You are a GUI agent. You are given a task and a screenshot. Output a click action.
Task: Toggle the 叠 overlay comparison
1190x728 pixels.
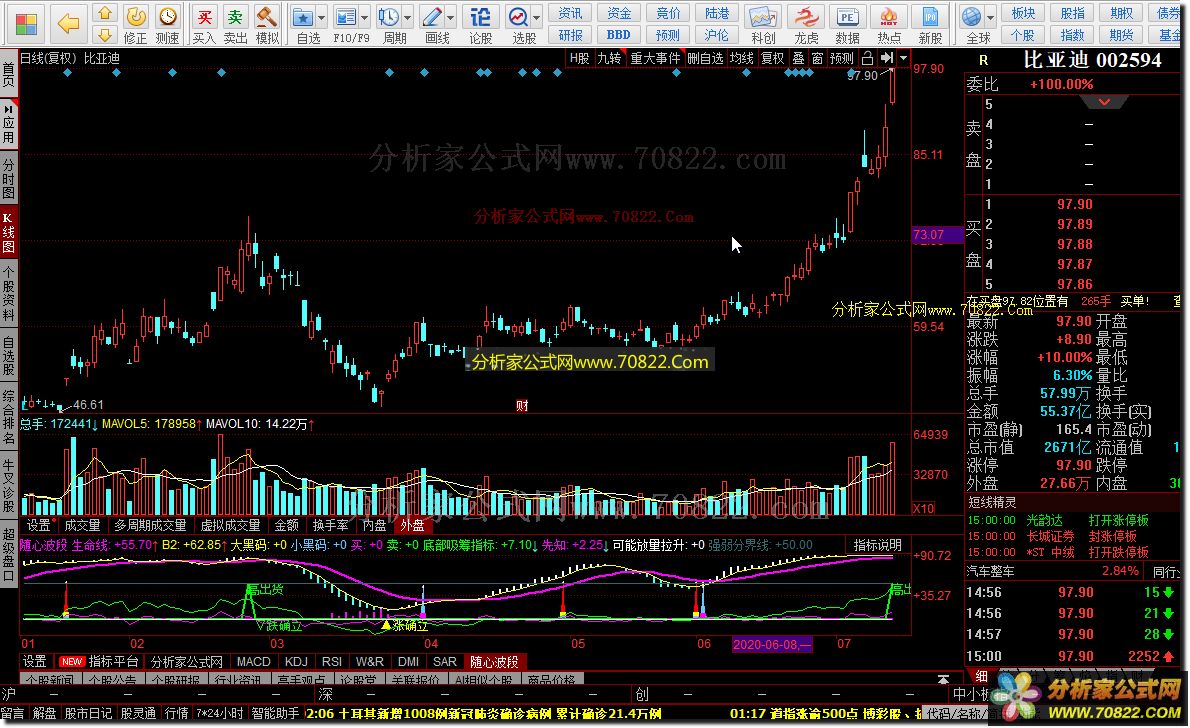[x=798, y=58]
